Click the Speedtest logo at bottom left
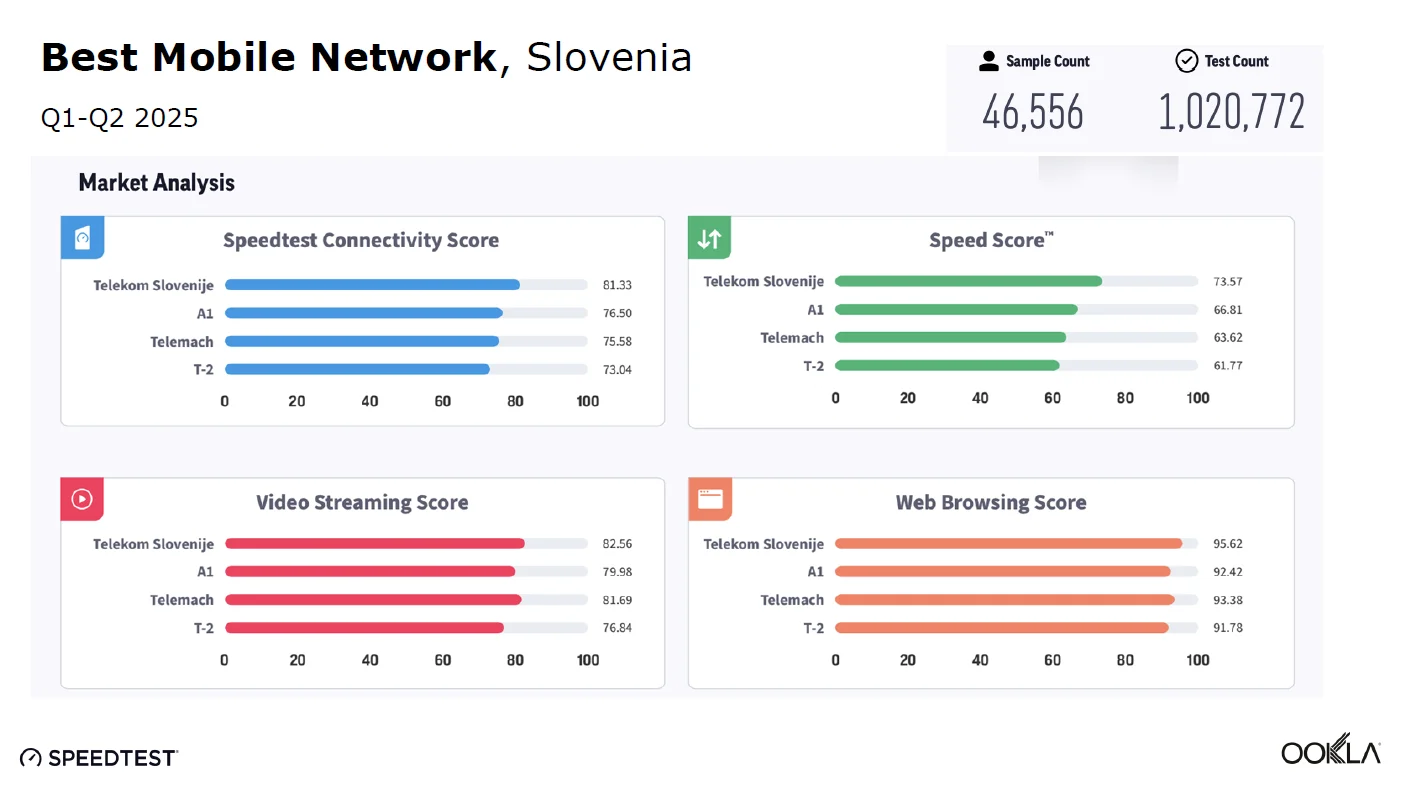 (x=99, y=757)
